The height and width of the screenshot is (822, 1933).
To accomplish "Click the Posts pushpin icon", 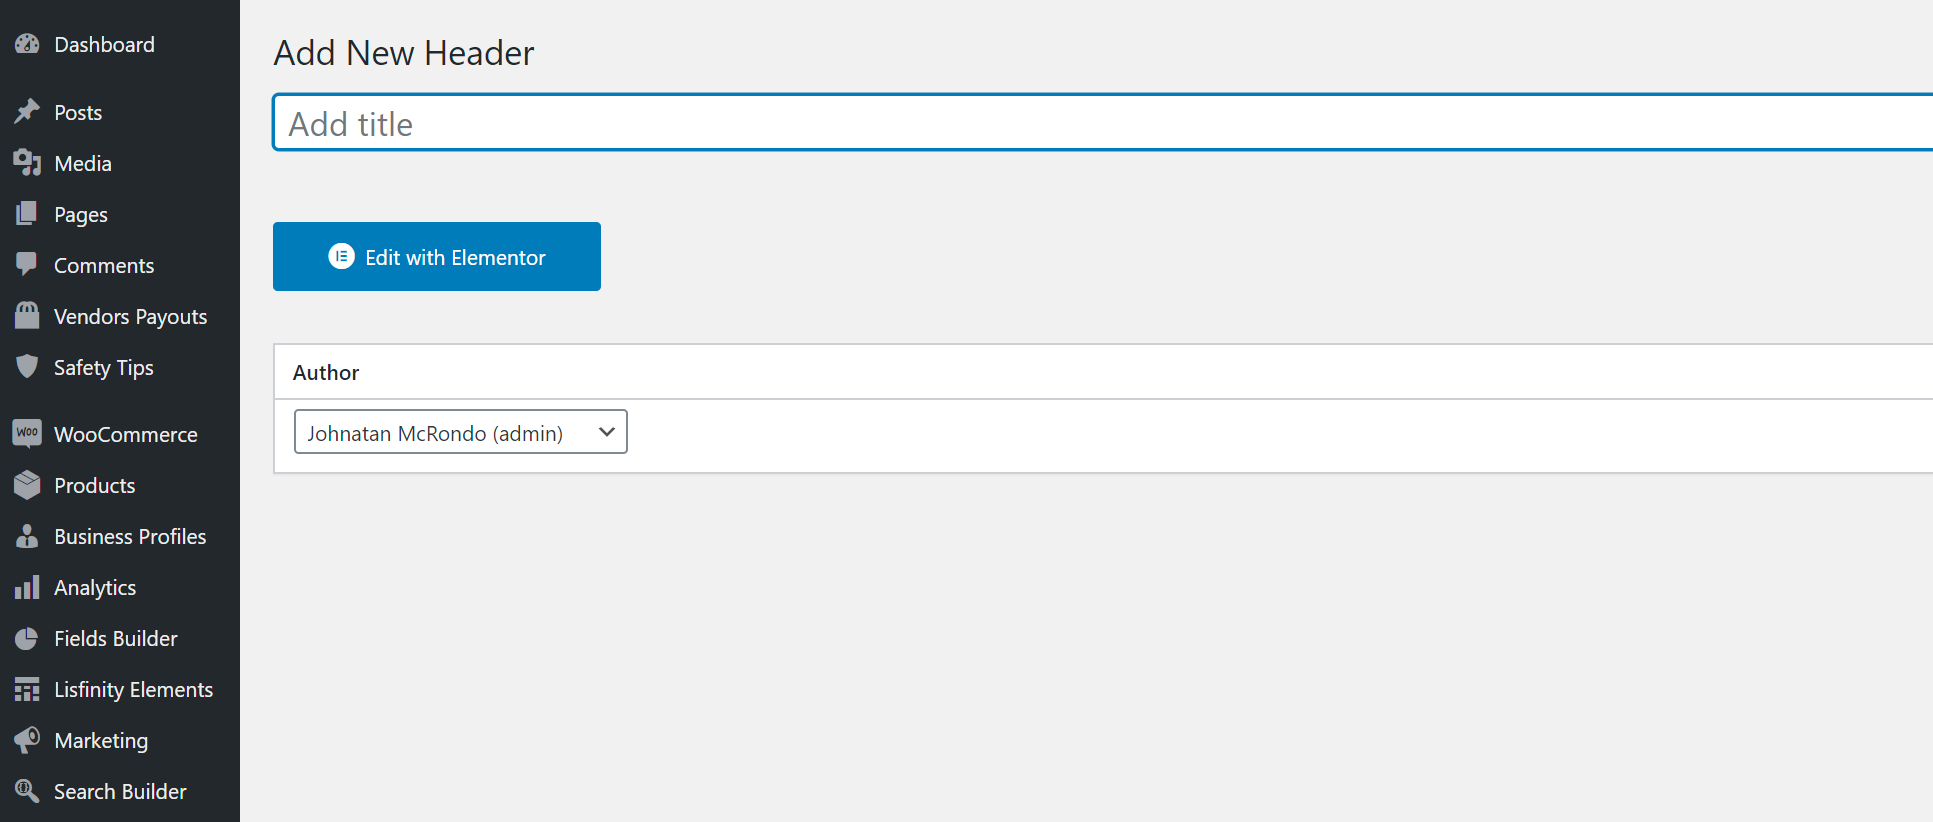I will tap(27, 112).
